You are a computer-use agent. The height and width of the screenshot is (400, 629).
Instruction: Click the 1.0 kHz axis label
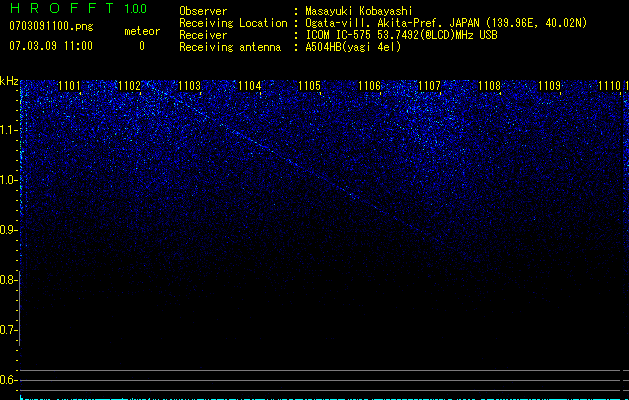9,180
